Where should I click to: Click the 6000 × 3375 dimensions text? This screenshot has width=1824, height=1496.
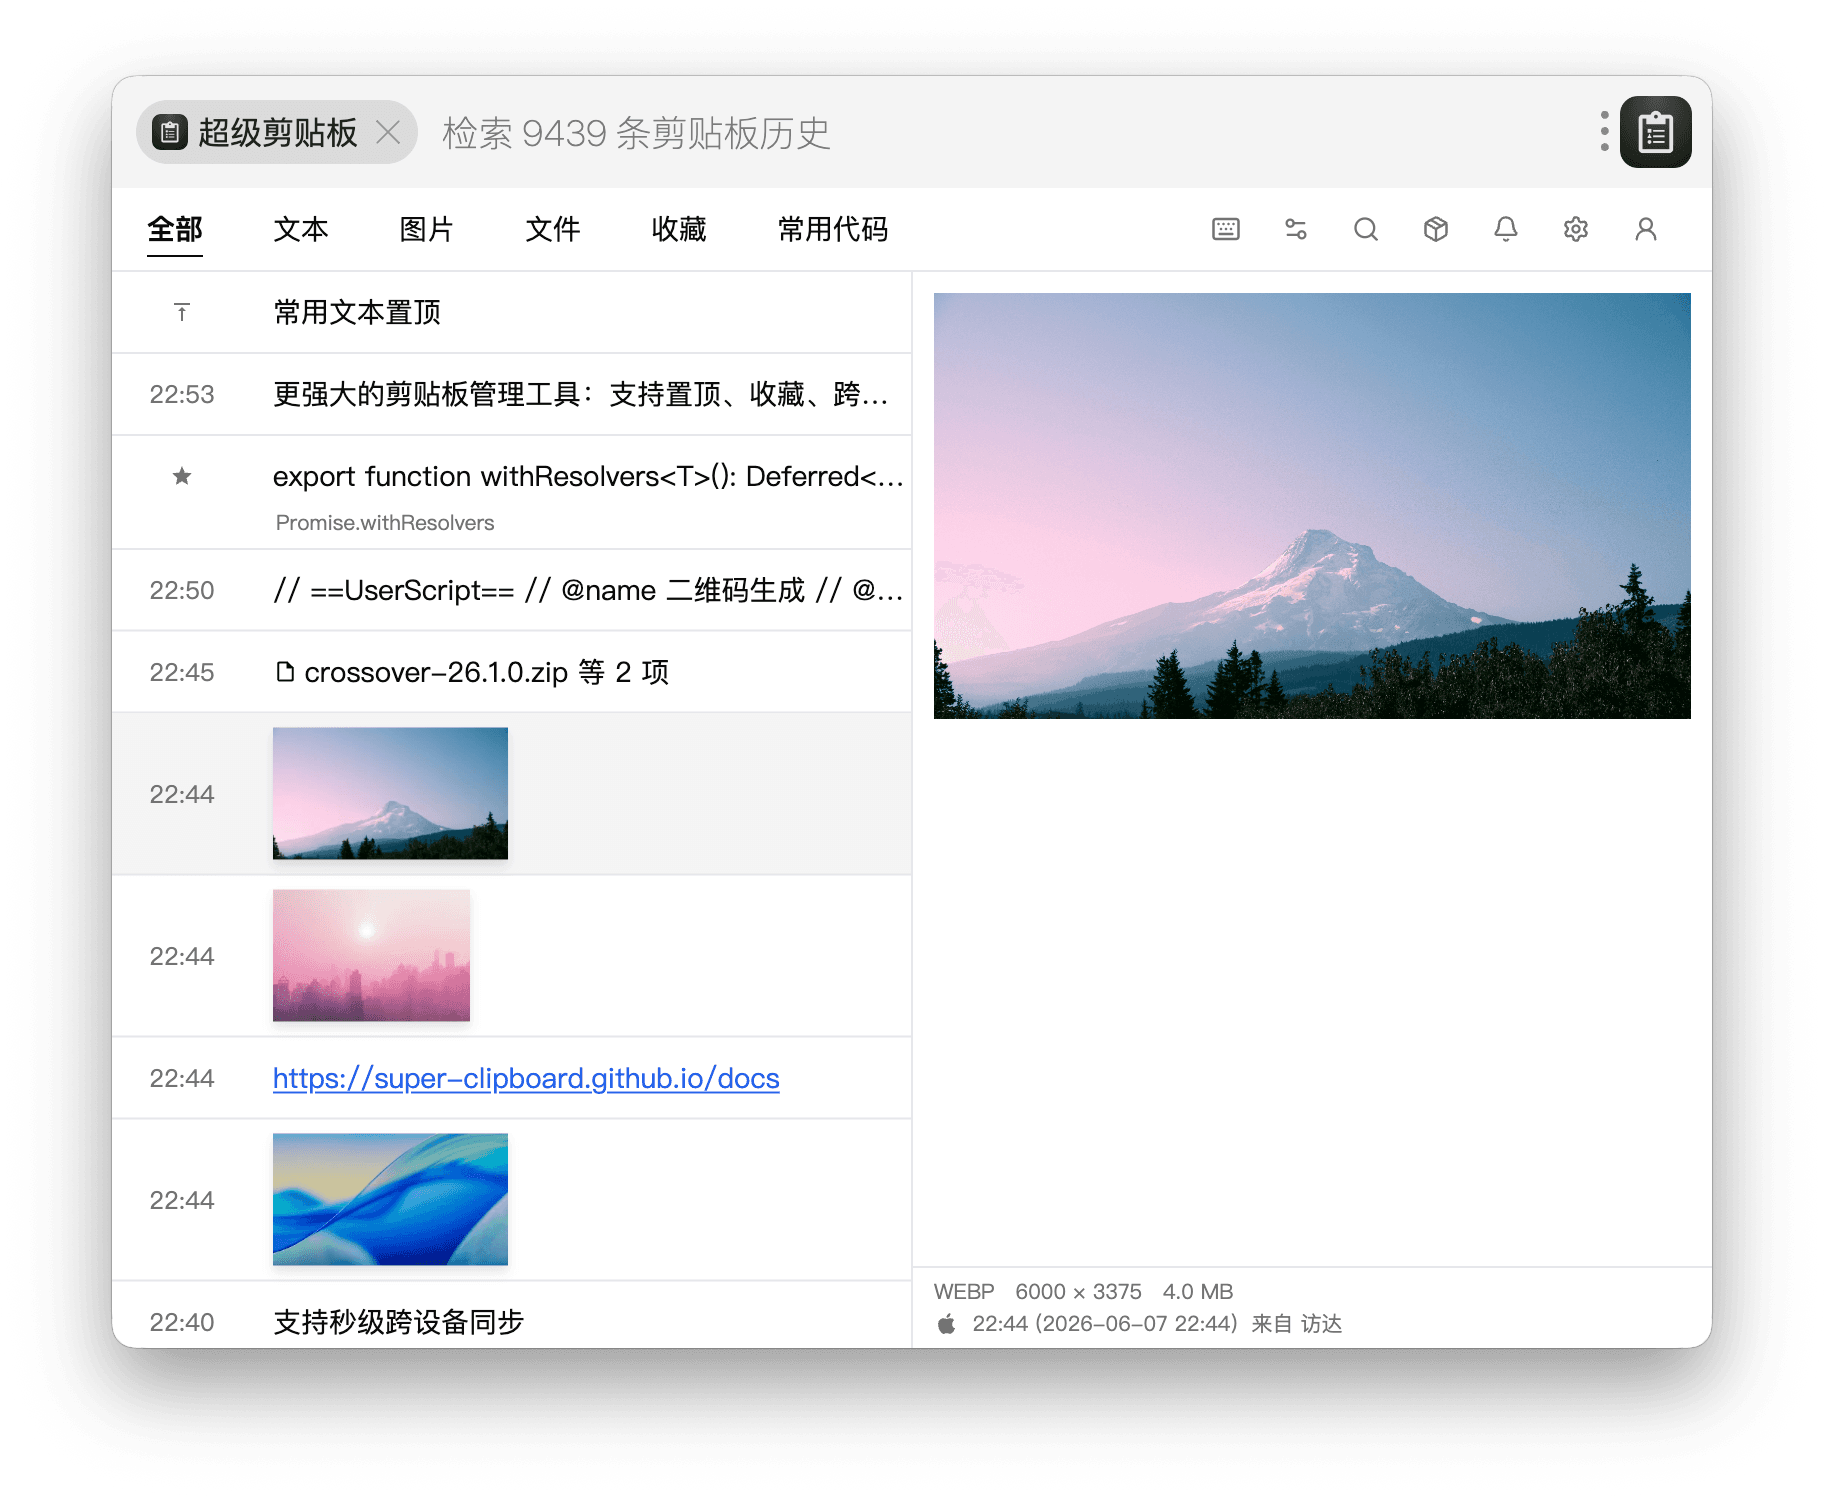[1078, 1291]
